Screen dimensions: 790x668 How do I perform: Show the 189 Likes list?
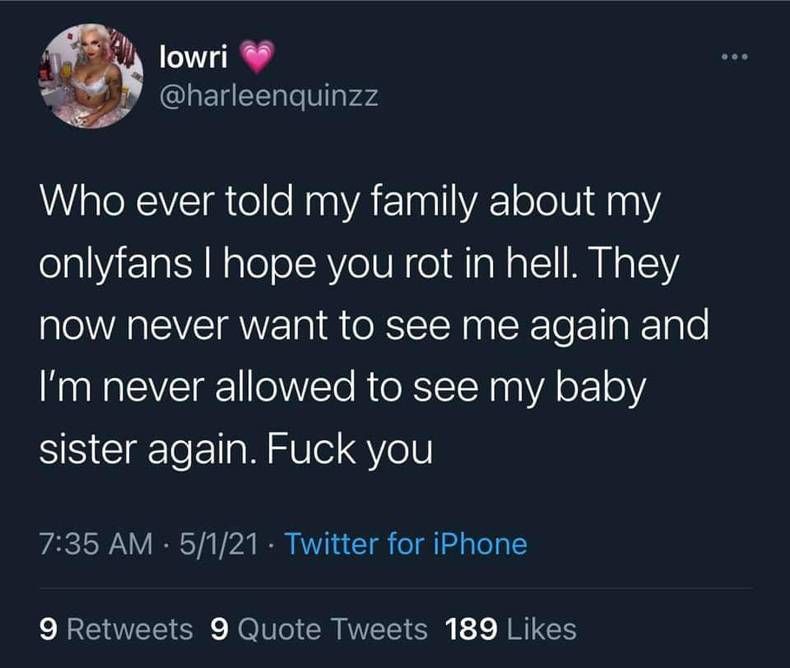click(x=509, y=629)
